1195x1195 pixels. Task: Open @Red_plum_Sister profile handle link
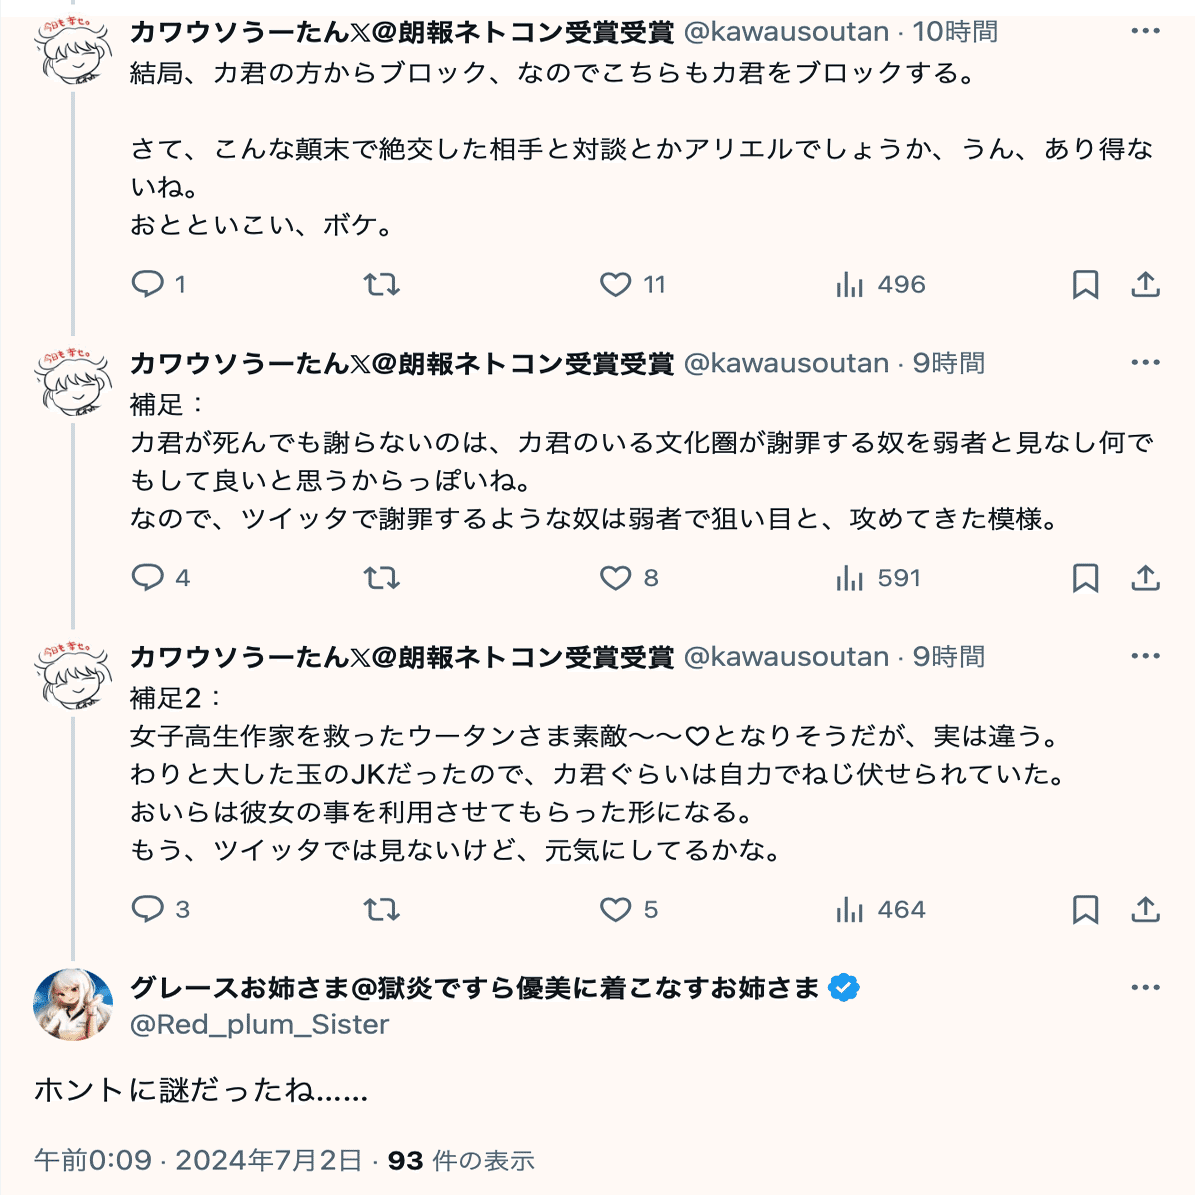tap(259, 1024)
